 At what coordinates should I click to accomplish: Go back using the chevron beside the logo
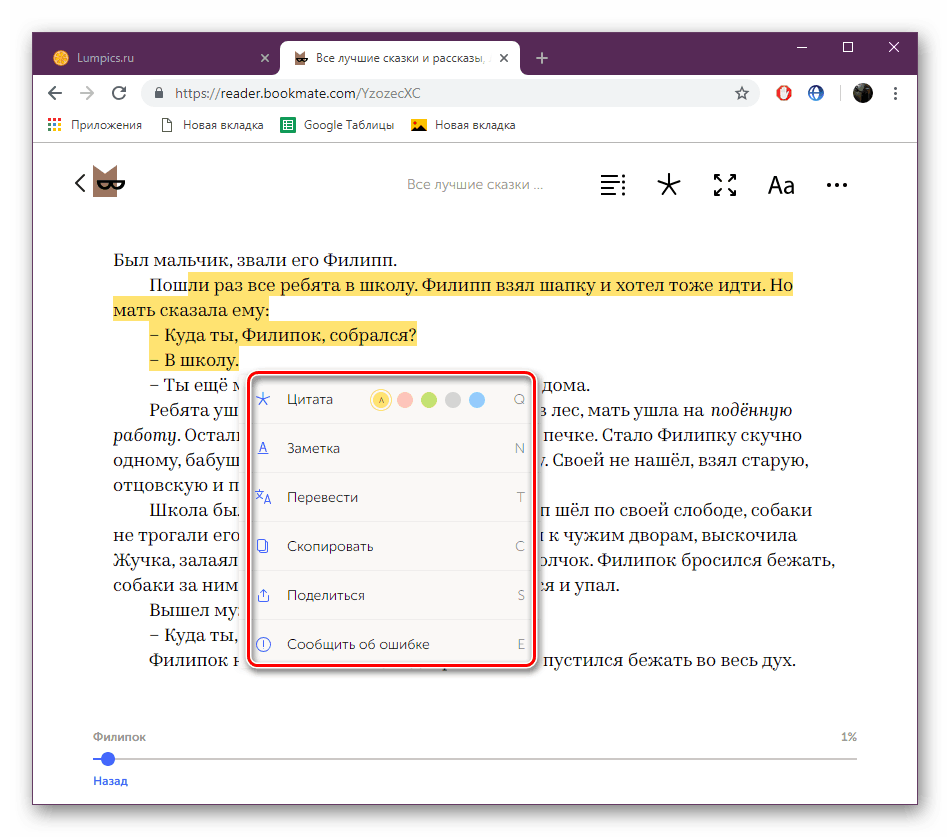[x=80, y=182]
